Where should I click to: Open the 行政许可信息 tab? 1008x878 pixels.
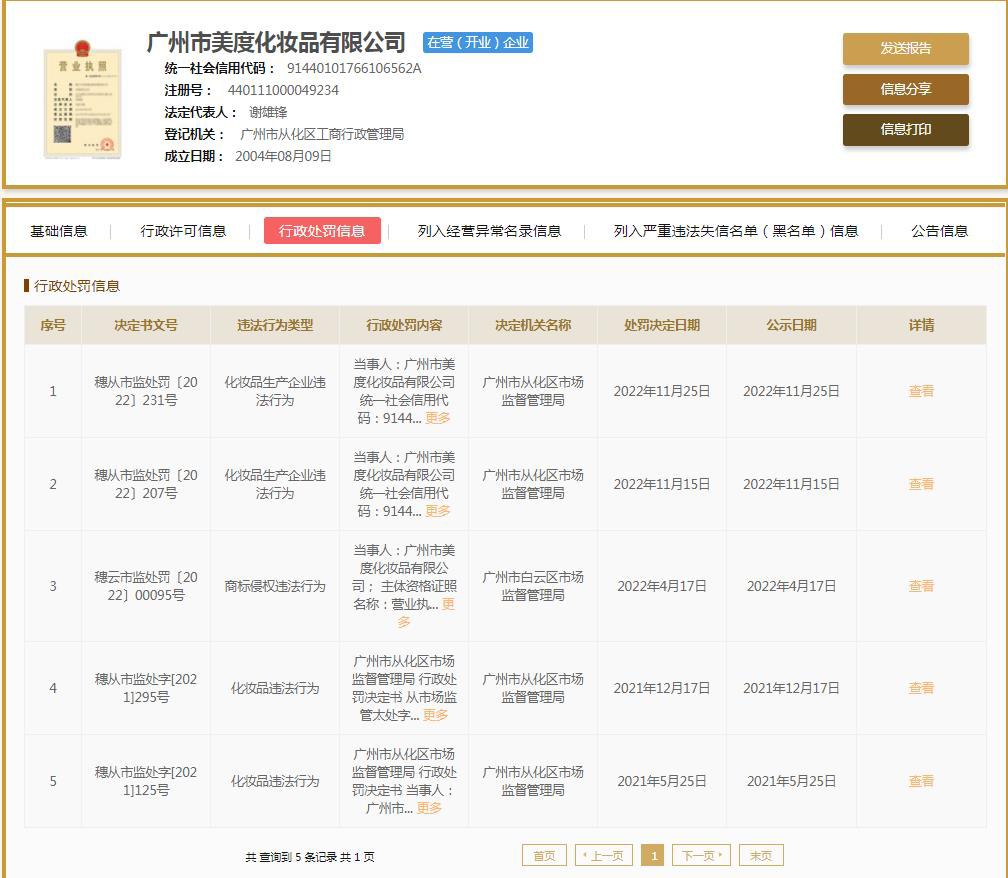183,231
